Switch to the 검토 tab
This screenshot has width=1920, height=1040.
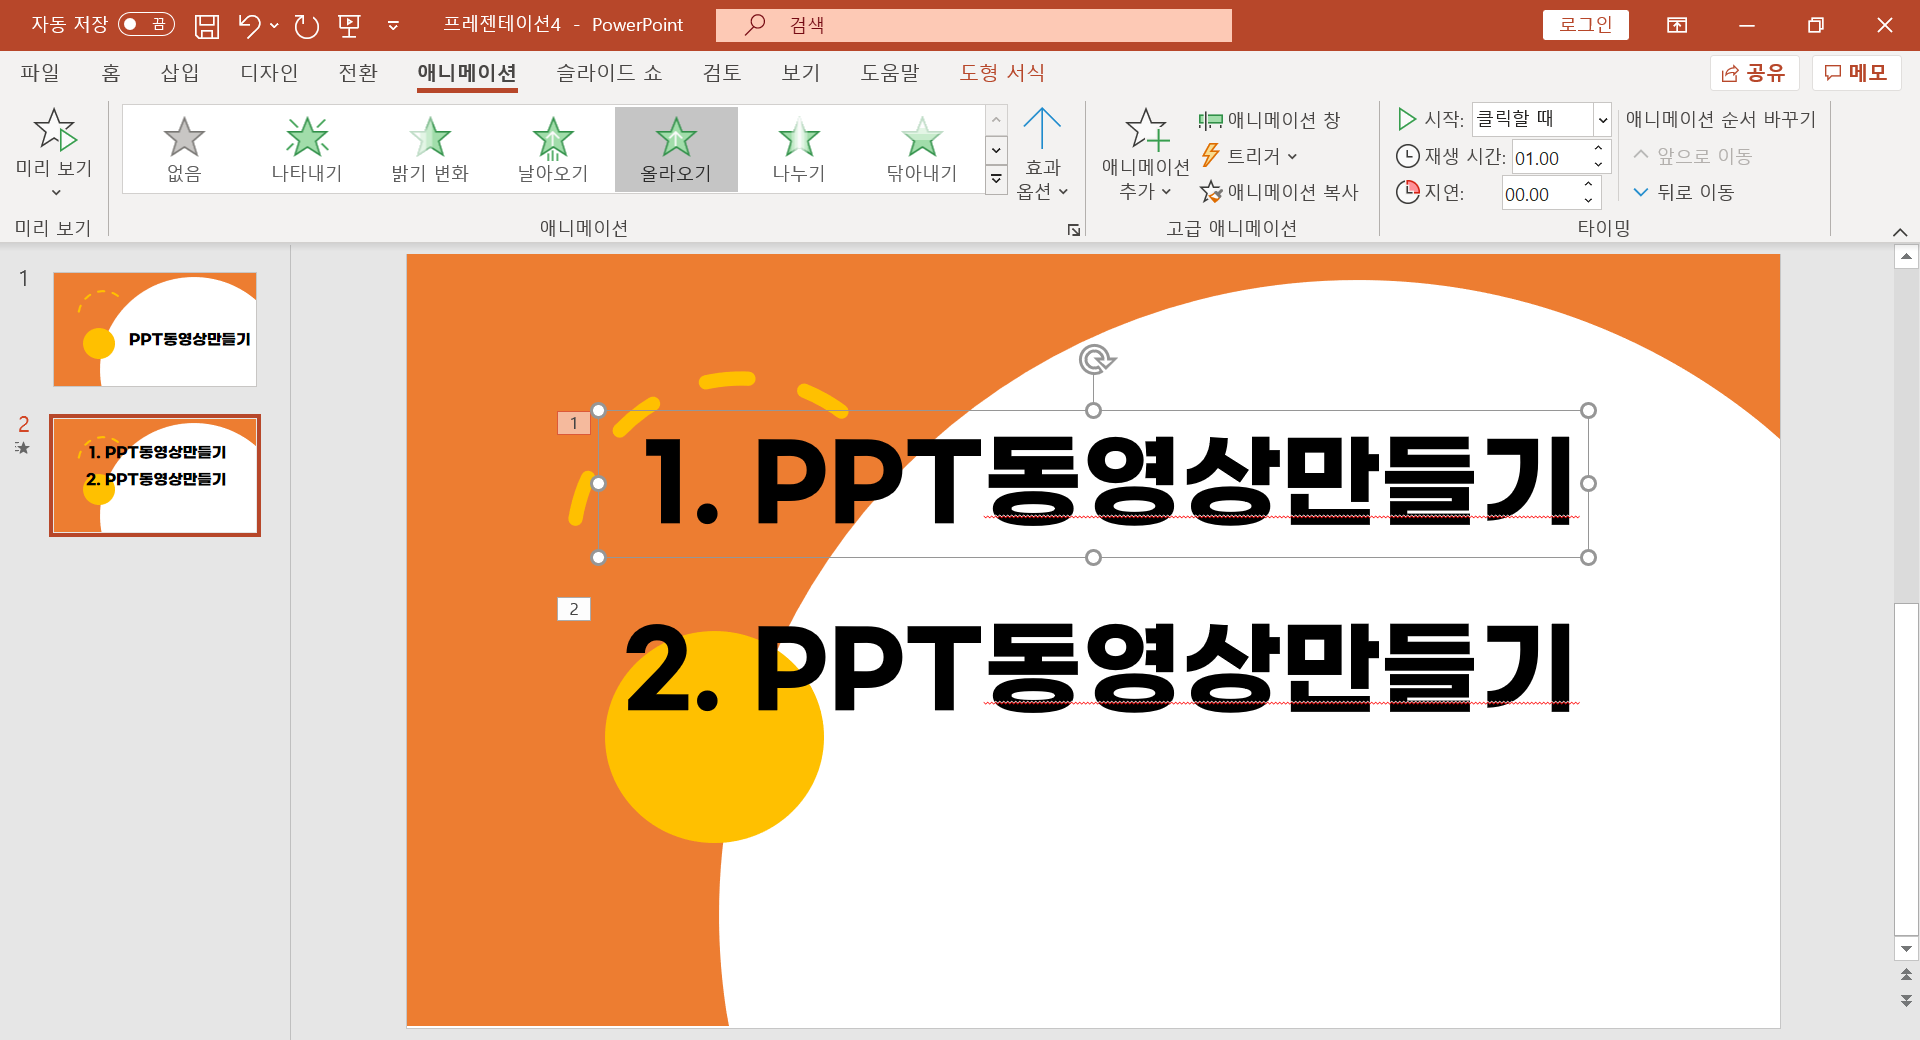[722, 72]
